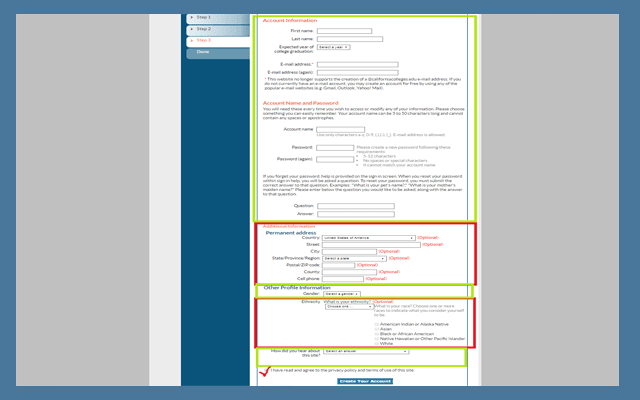Click the Other Profile Information heading
The height and width of the screenshot is (400, 640).
(x=297, y=288)
